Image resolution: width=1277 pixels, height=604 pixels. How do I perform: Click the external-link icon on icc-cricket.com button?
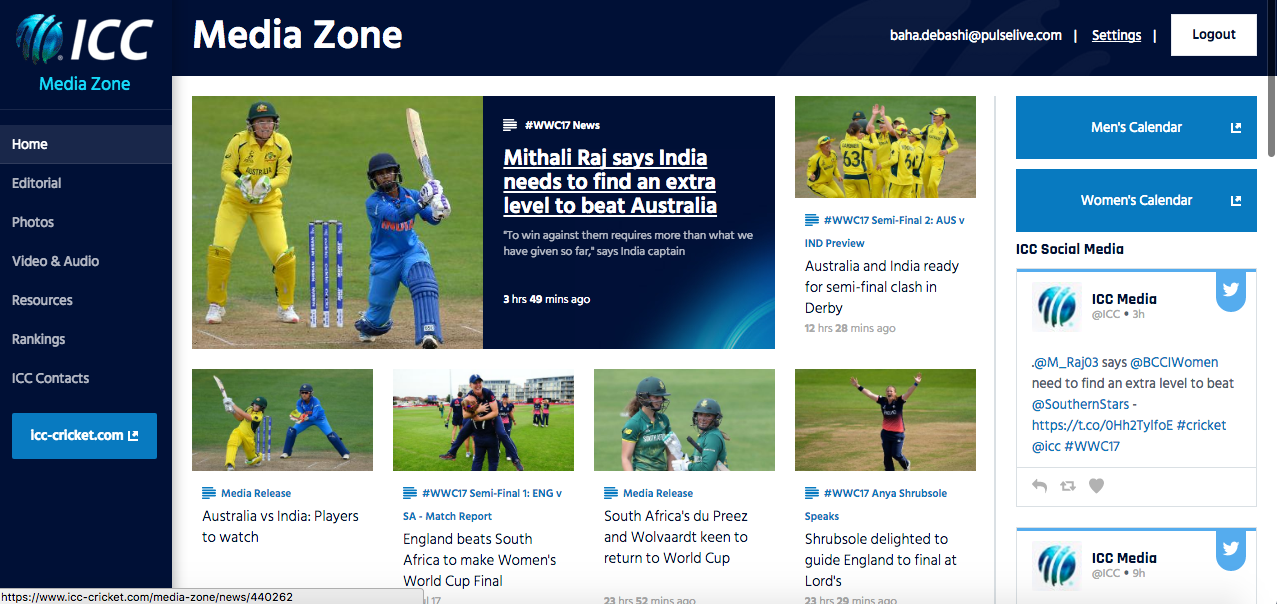pos(133,436)
